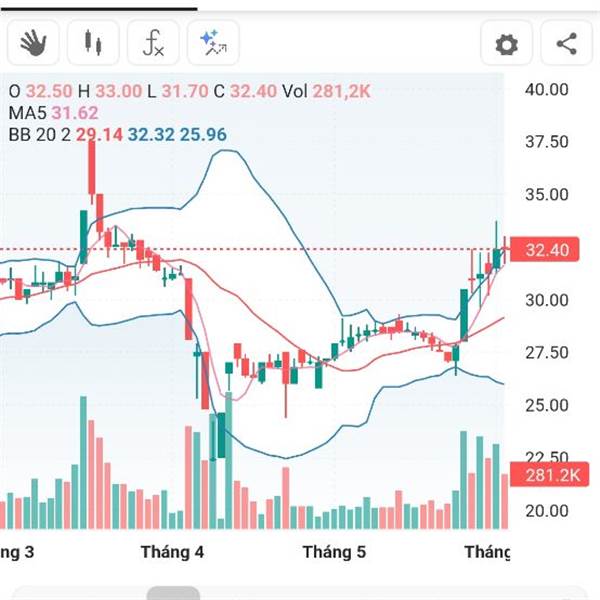Select the hand pan tool
Viewport: 600px width, 600px height.
click(34, 43)
